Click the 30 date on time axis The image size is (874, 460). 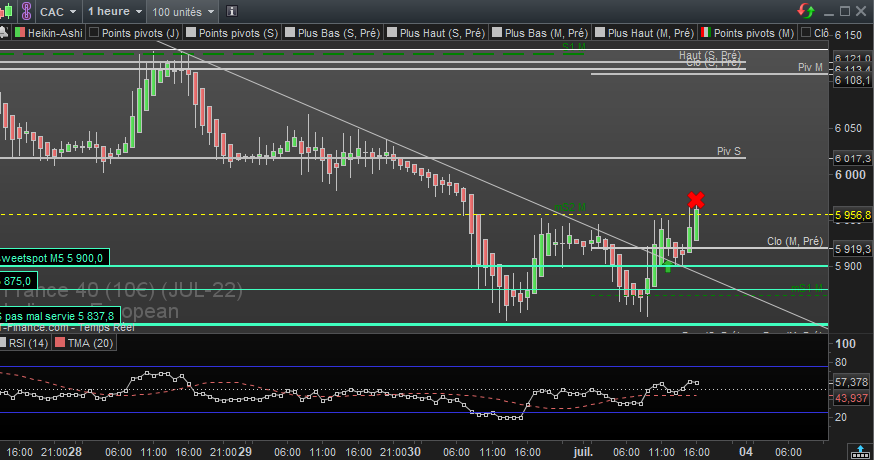click(x=413, y=452)
